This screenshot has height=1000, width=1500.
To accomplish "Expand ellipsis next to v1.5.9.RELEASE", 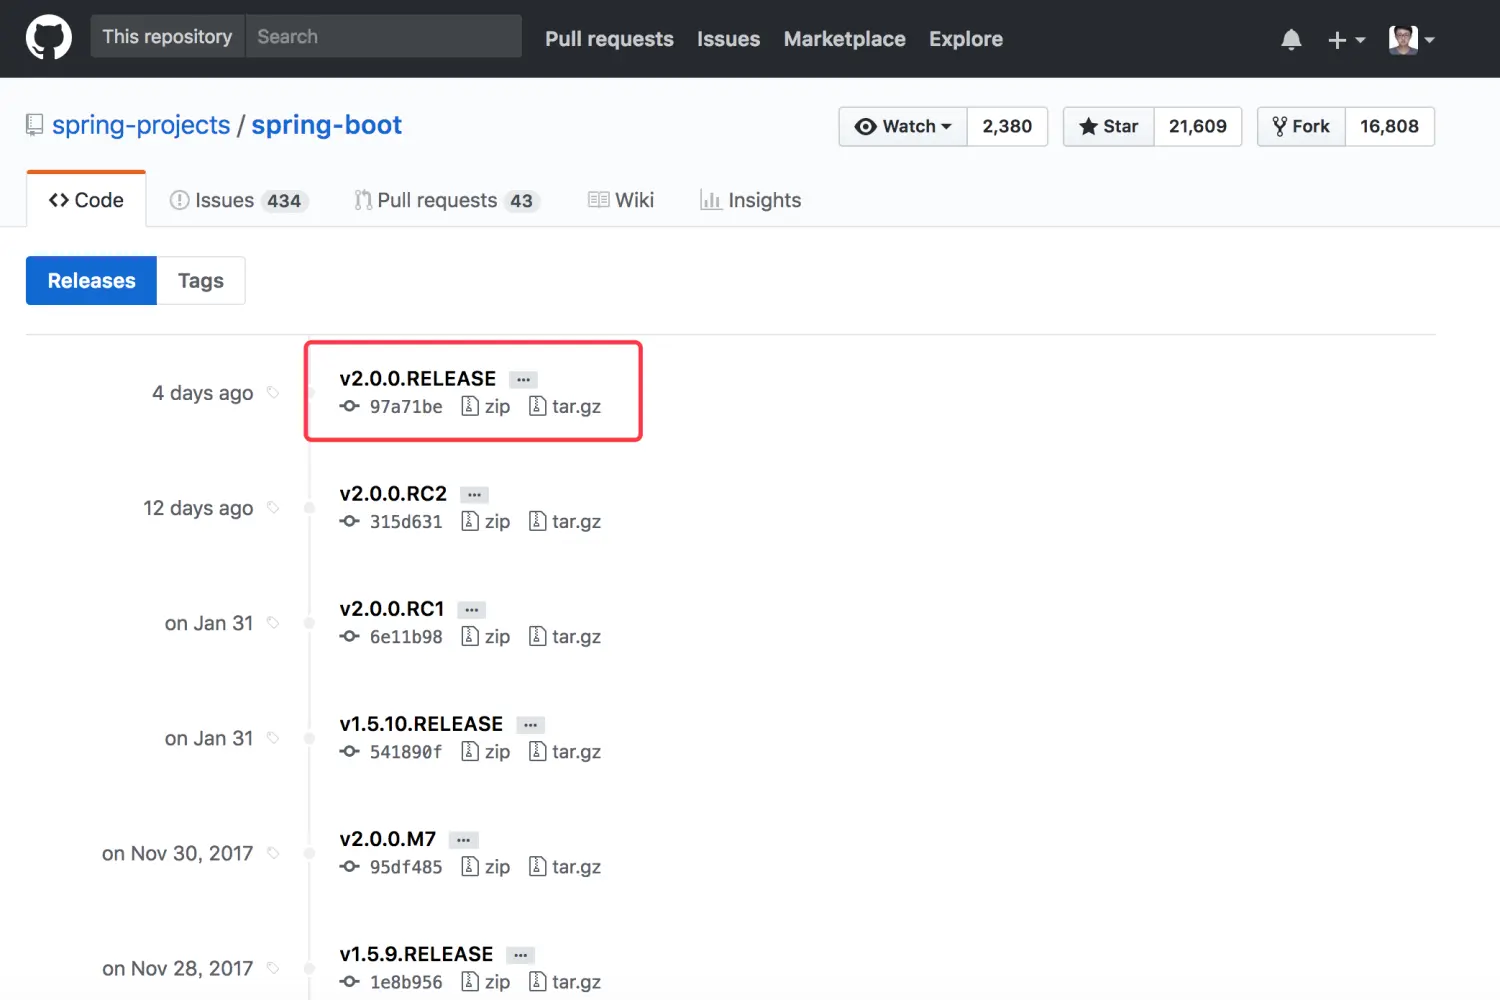I will click(521, 955).
